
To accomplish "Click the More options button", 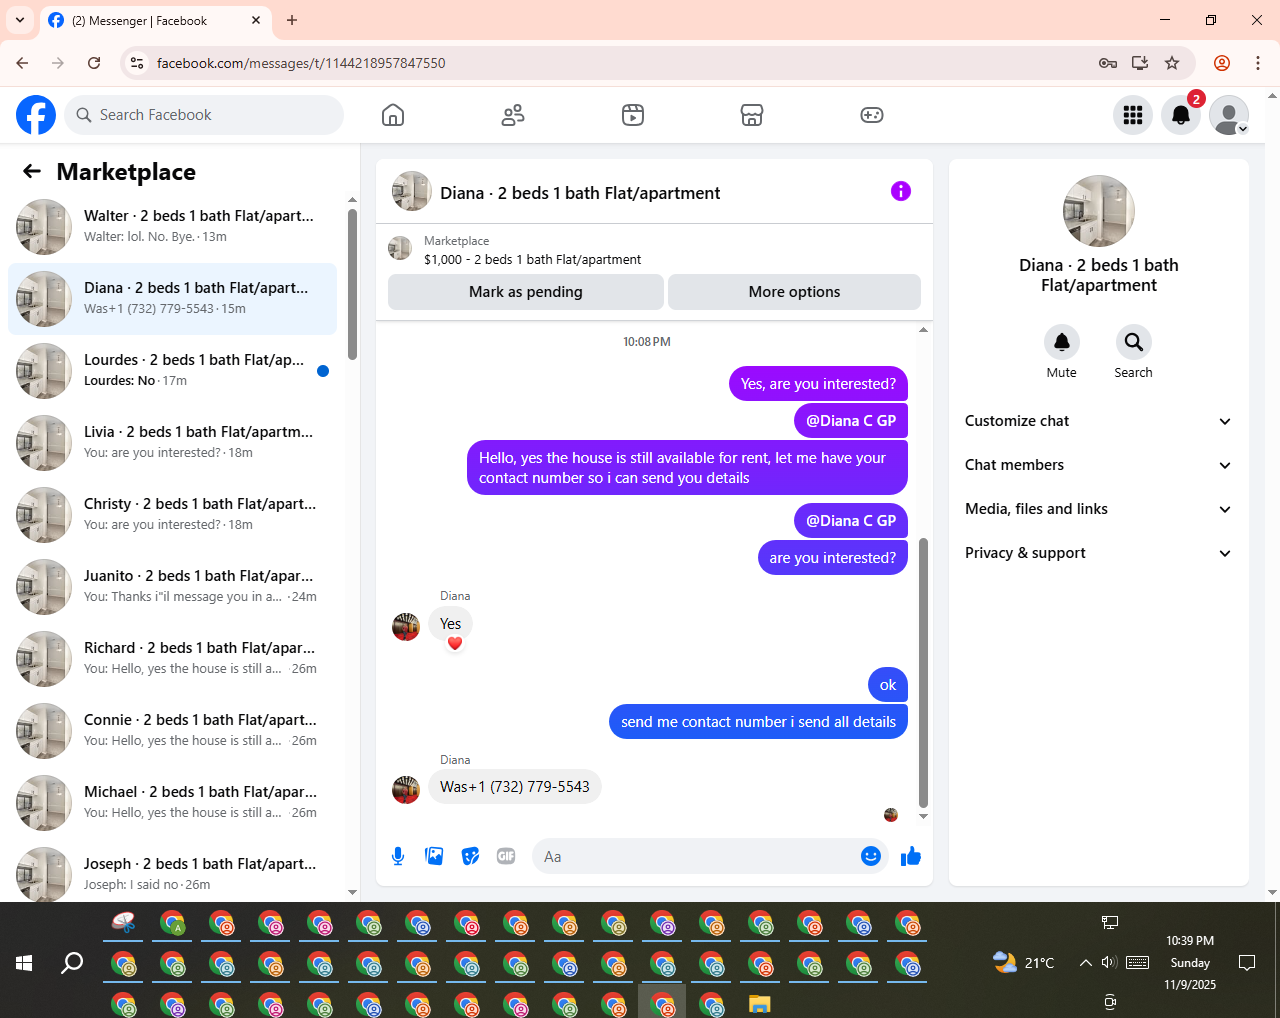I will pos(794,292).
